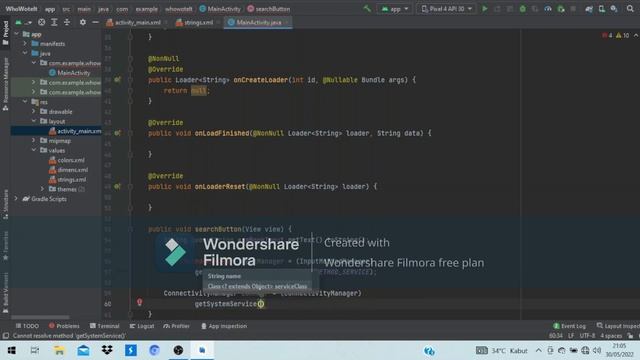The width and height of the screenshot is (640, 360).
Task: Click the onCreateLoader override gutter icon
Action: point(118,80)
